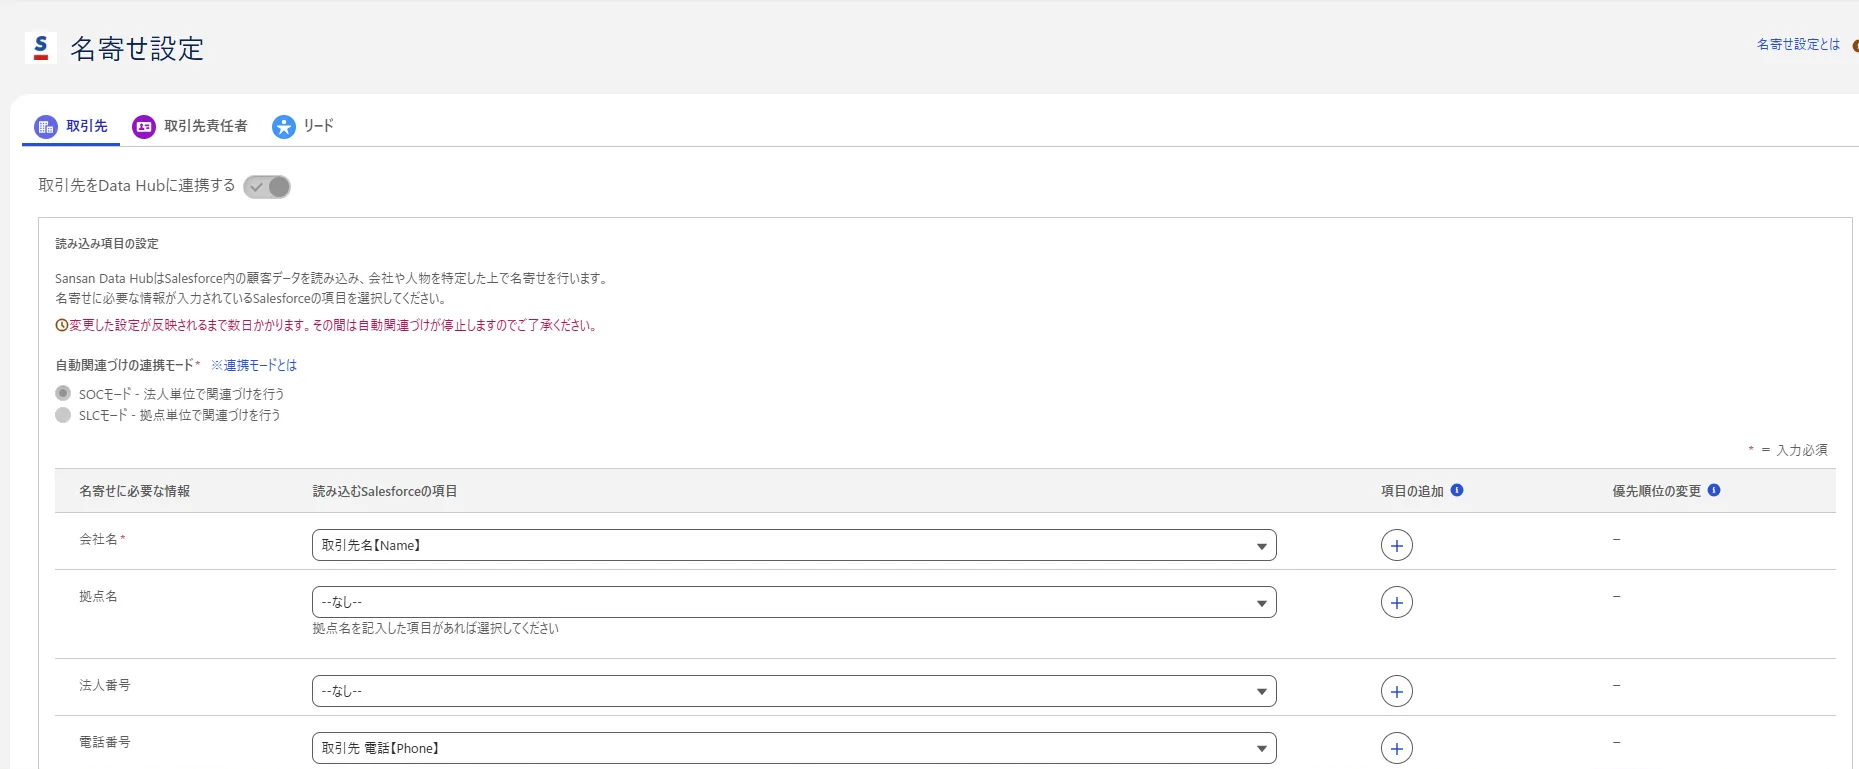Open the 法人番号 dropdown showing --なし--

(x=794, y=691)
